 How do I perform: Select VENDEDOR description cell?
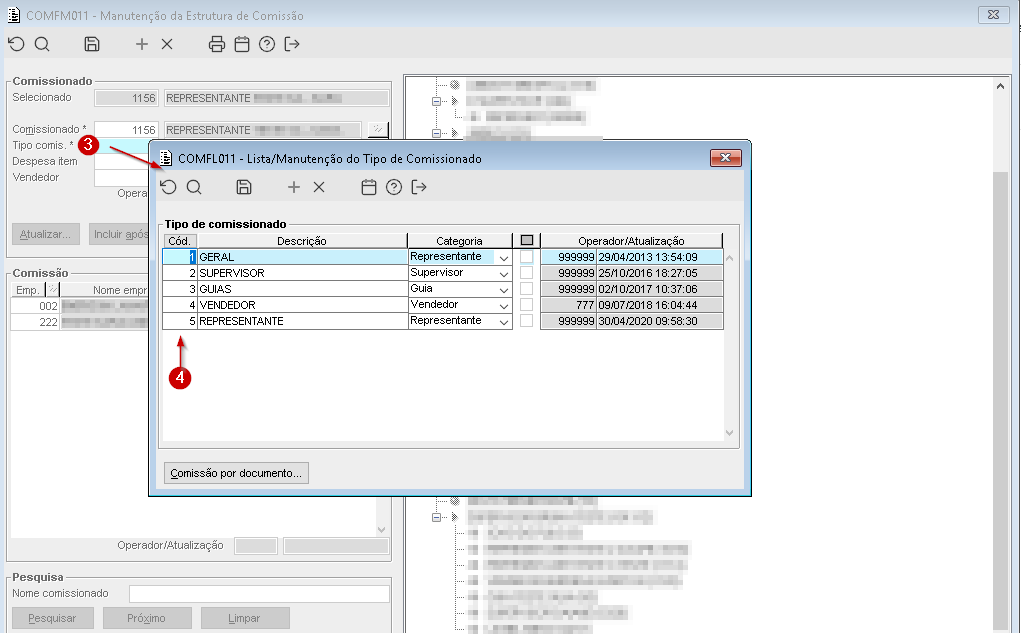pyautogui.click(x=302, y=305)
